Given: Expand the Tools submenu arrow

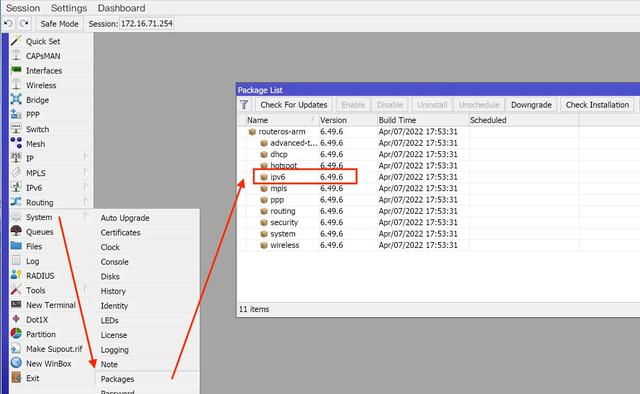Looking at the screenshot, I should [85, 290].
